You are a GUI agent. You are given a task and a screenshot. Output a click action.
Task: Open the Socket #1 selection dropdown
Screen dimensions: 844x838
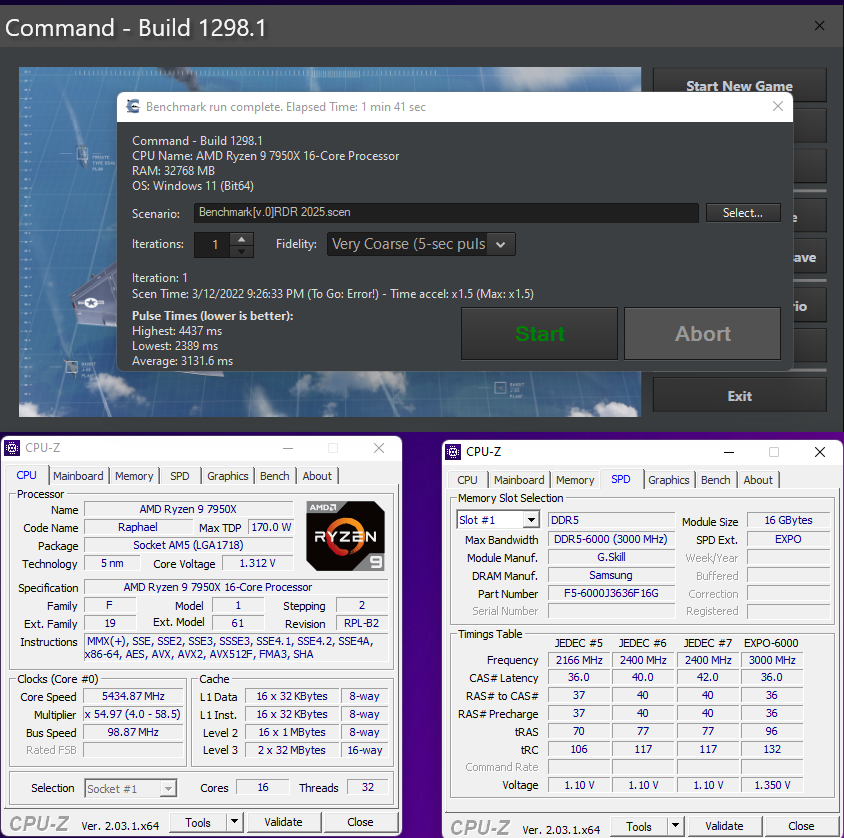[168, 789]
